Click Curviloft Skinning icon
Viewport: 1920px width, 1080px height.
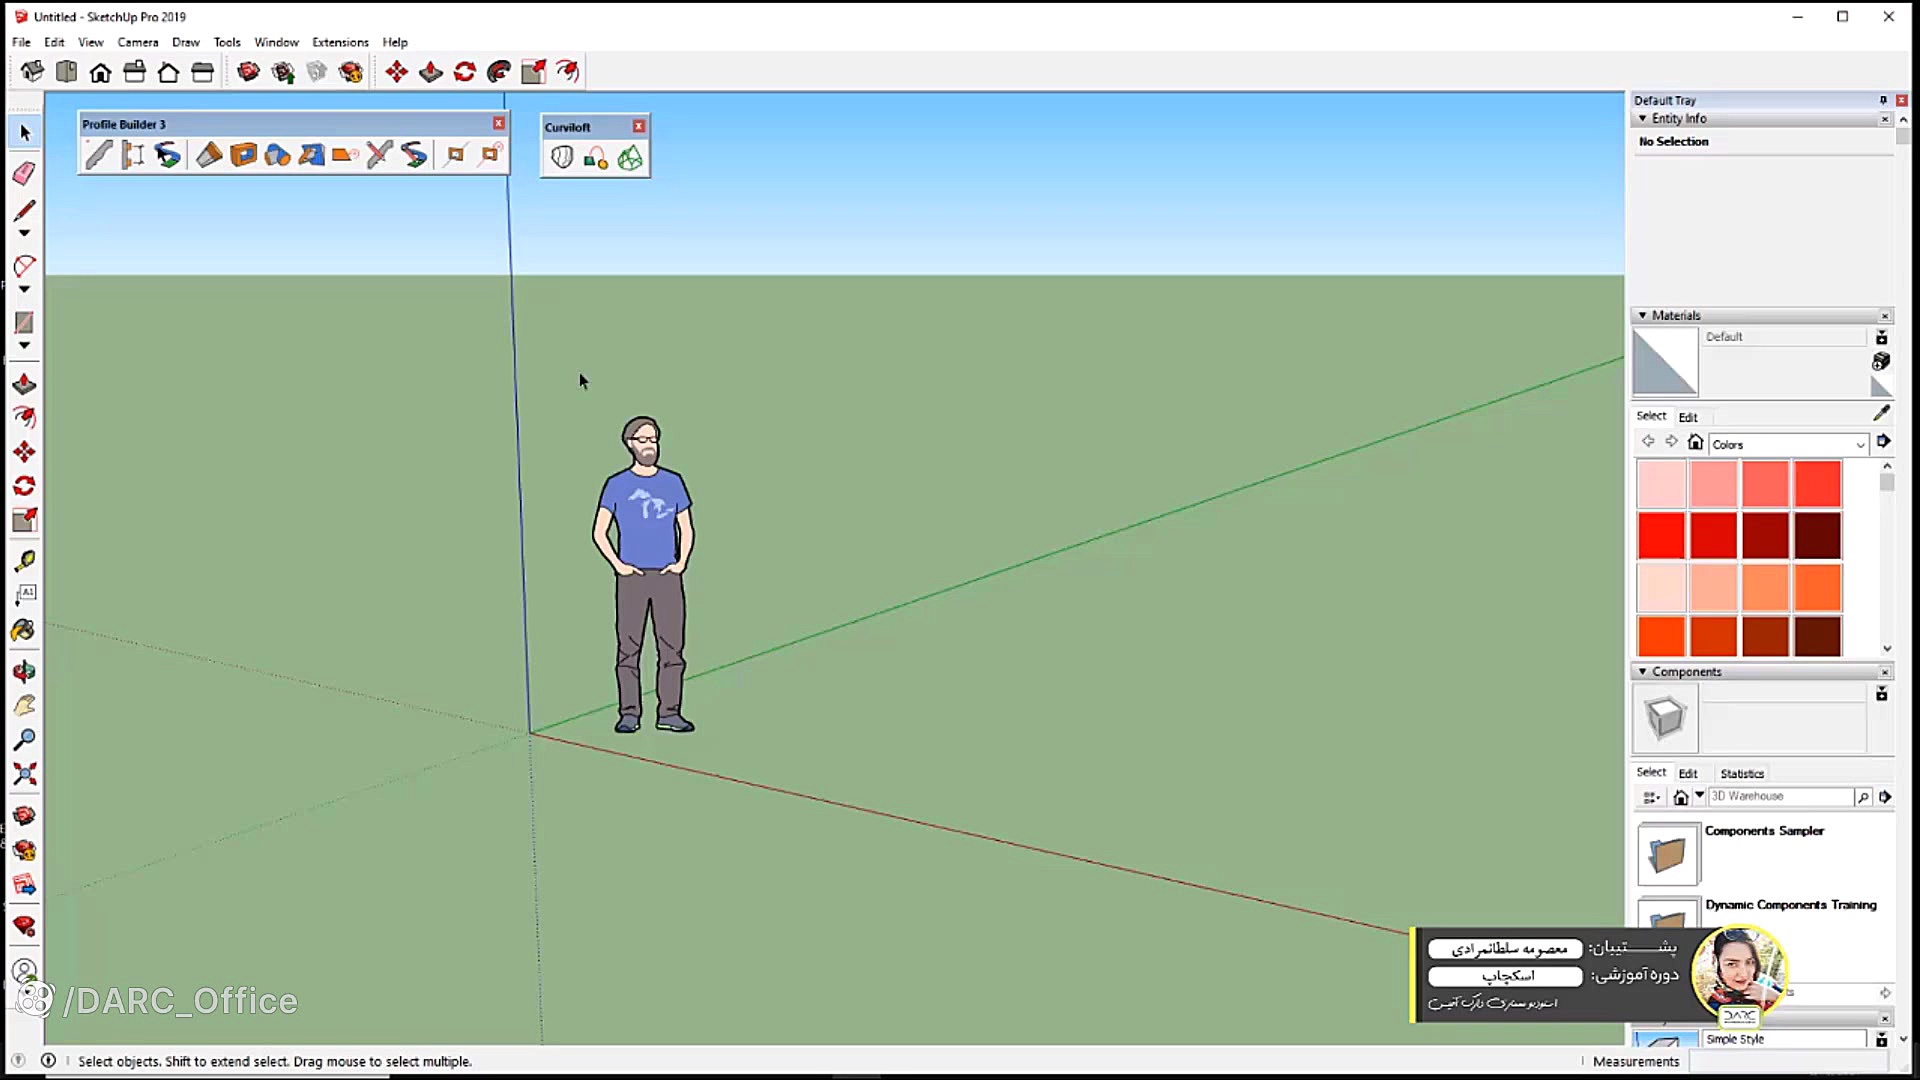click(x=630, y=158)
